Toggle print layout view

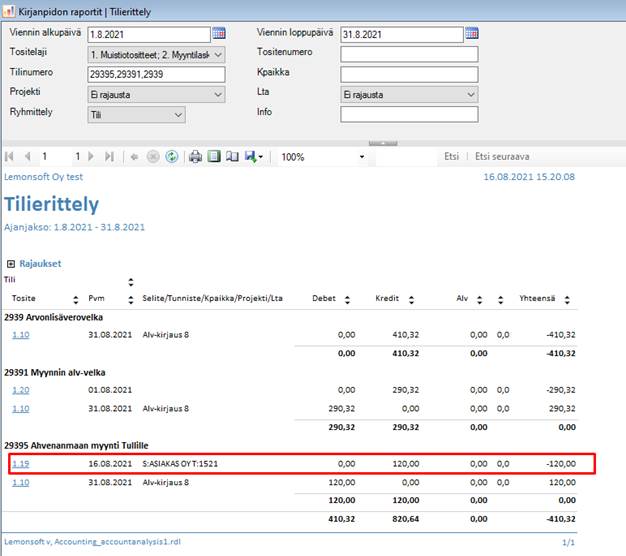214,157
